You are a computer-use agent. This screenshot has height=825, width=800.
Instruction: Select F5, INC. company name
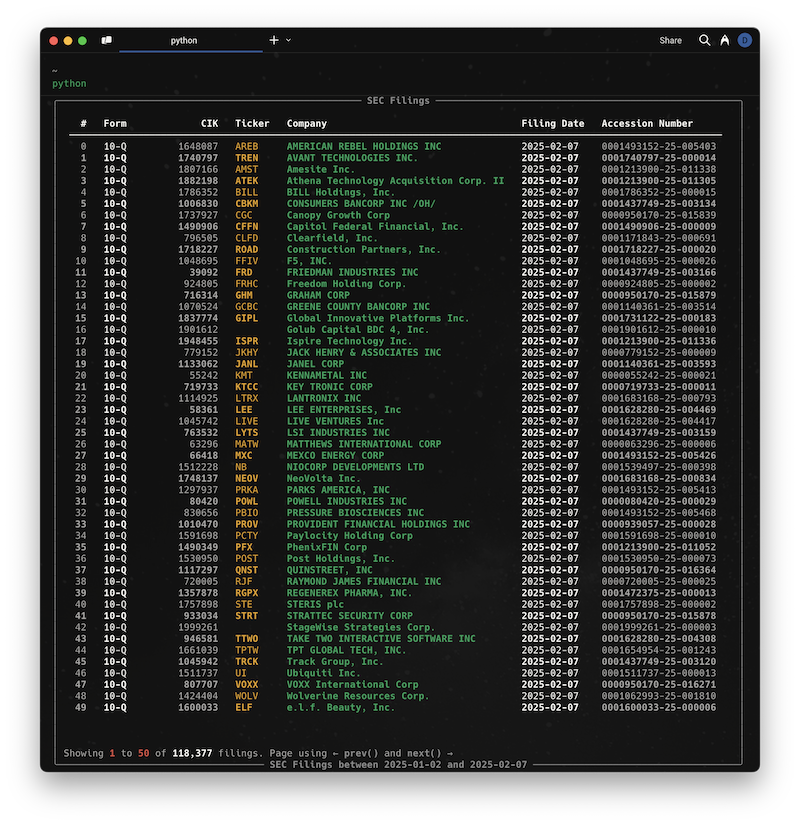coord(309,261)
